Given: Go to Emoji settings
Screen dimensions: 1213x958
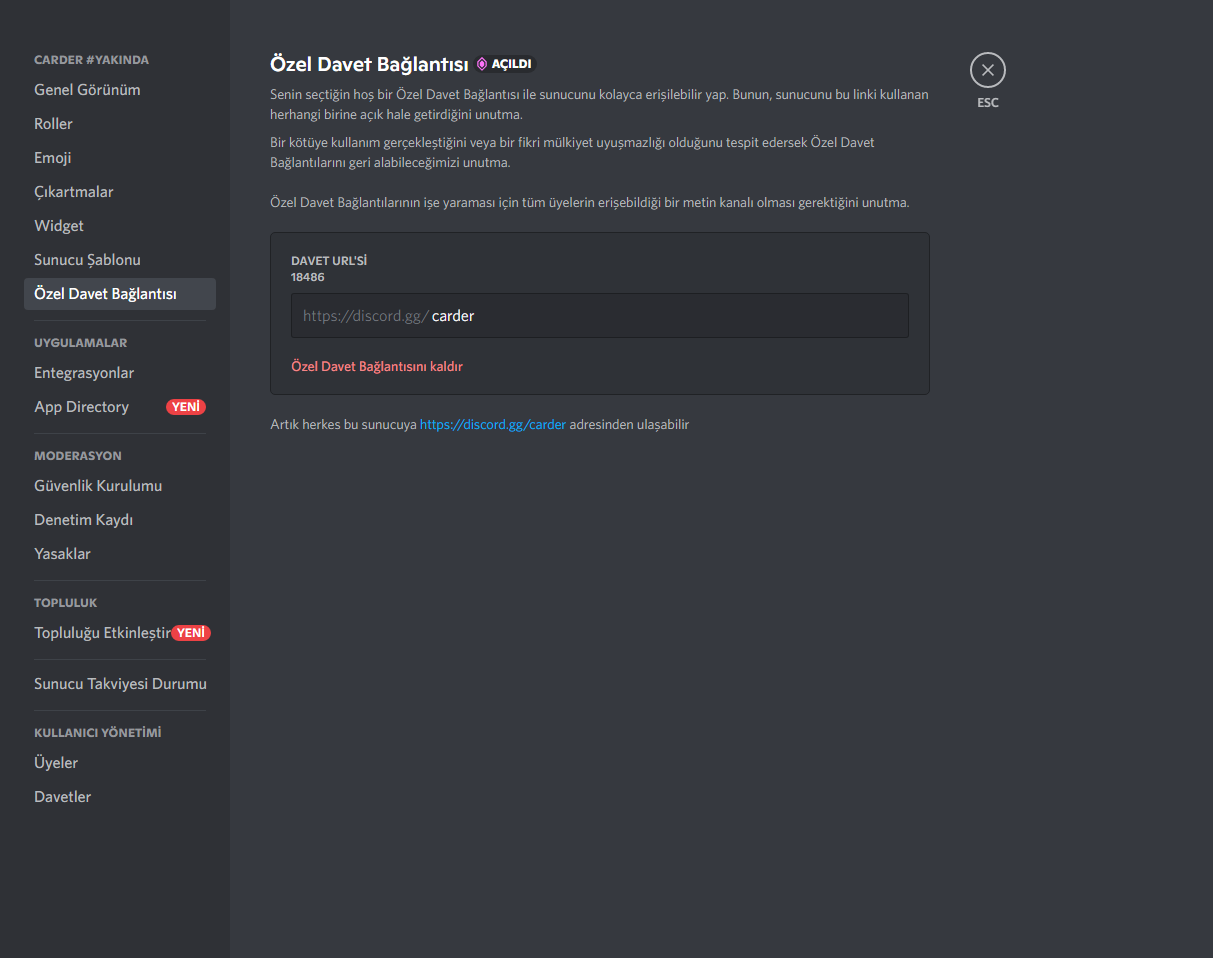Looking at the screenshot, I should click(x=120, y=158).
